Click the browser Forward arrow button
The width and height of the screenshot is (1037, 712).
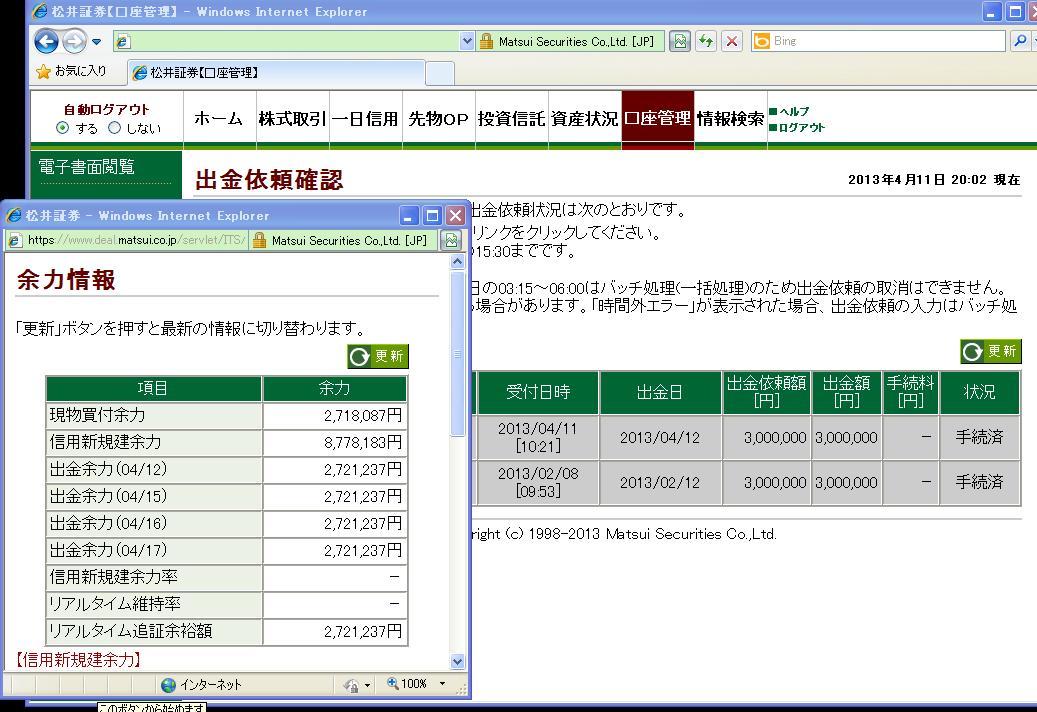(x=74, y=41)
